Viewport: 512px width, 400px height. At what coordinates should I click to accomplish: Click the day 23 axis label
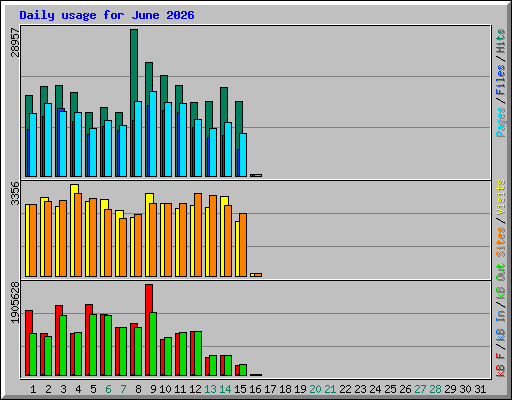point(360,389)
